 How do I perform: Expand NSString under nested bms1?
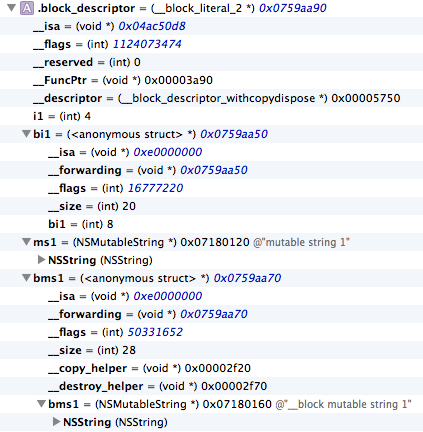[x=56, y=422]
